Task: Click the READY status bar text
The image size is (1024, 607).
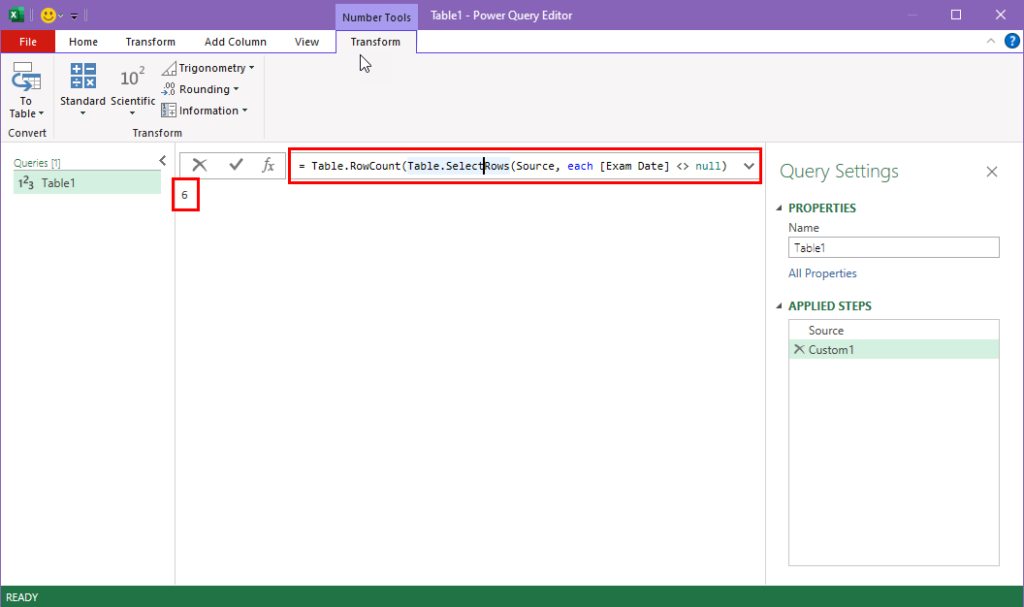Action: point(22,597)
